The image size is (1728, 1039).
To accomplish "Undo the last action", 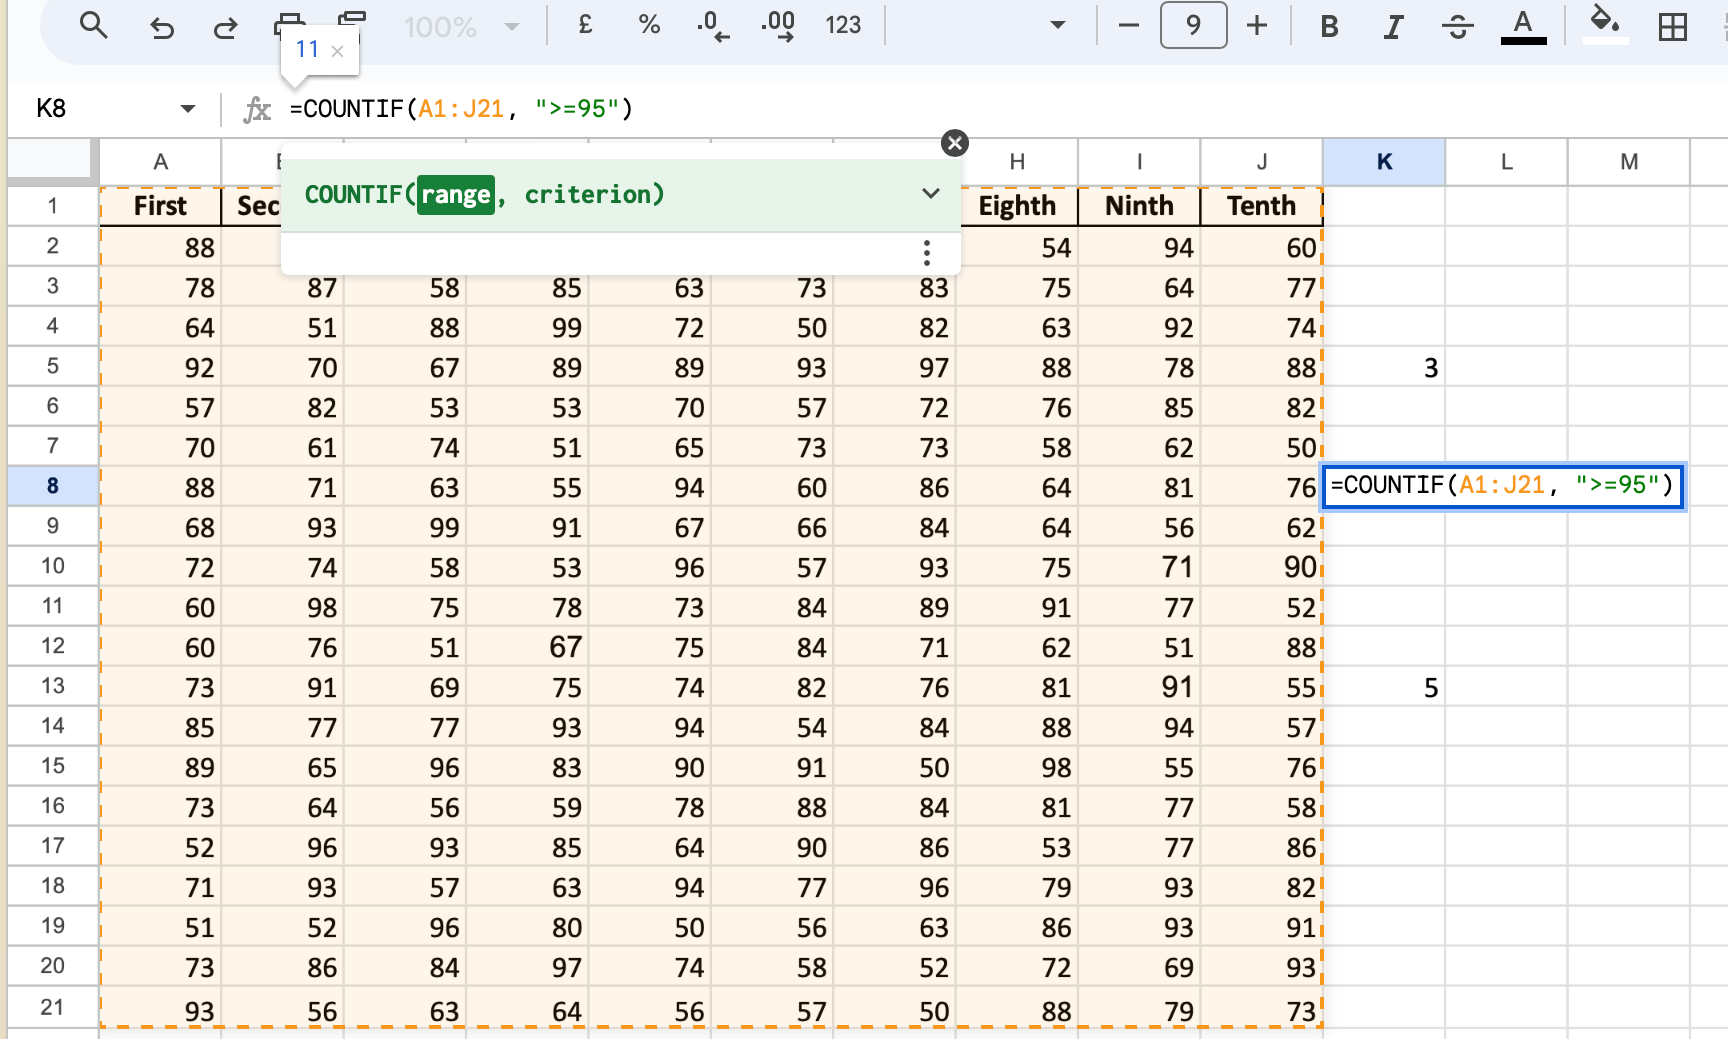I will click(x=161, y=27).
